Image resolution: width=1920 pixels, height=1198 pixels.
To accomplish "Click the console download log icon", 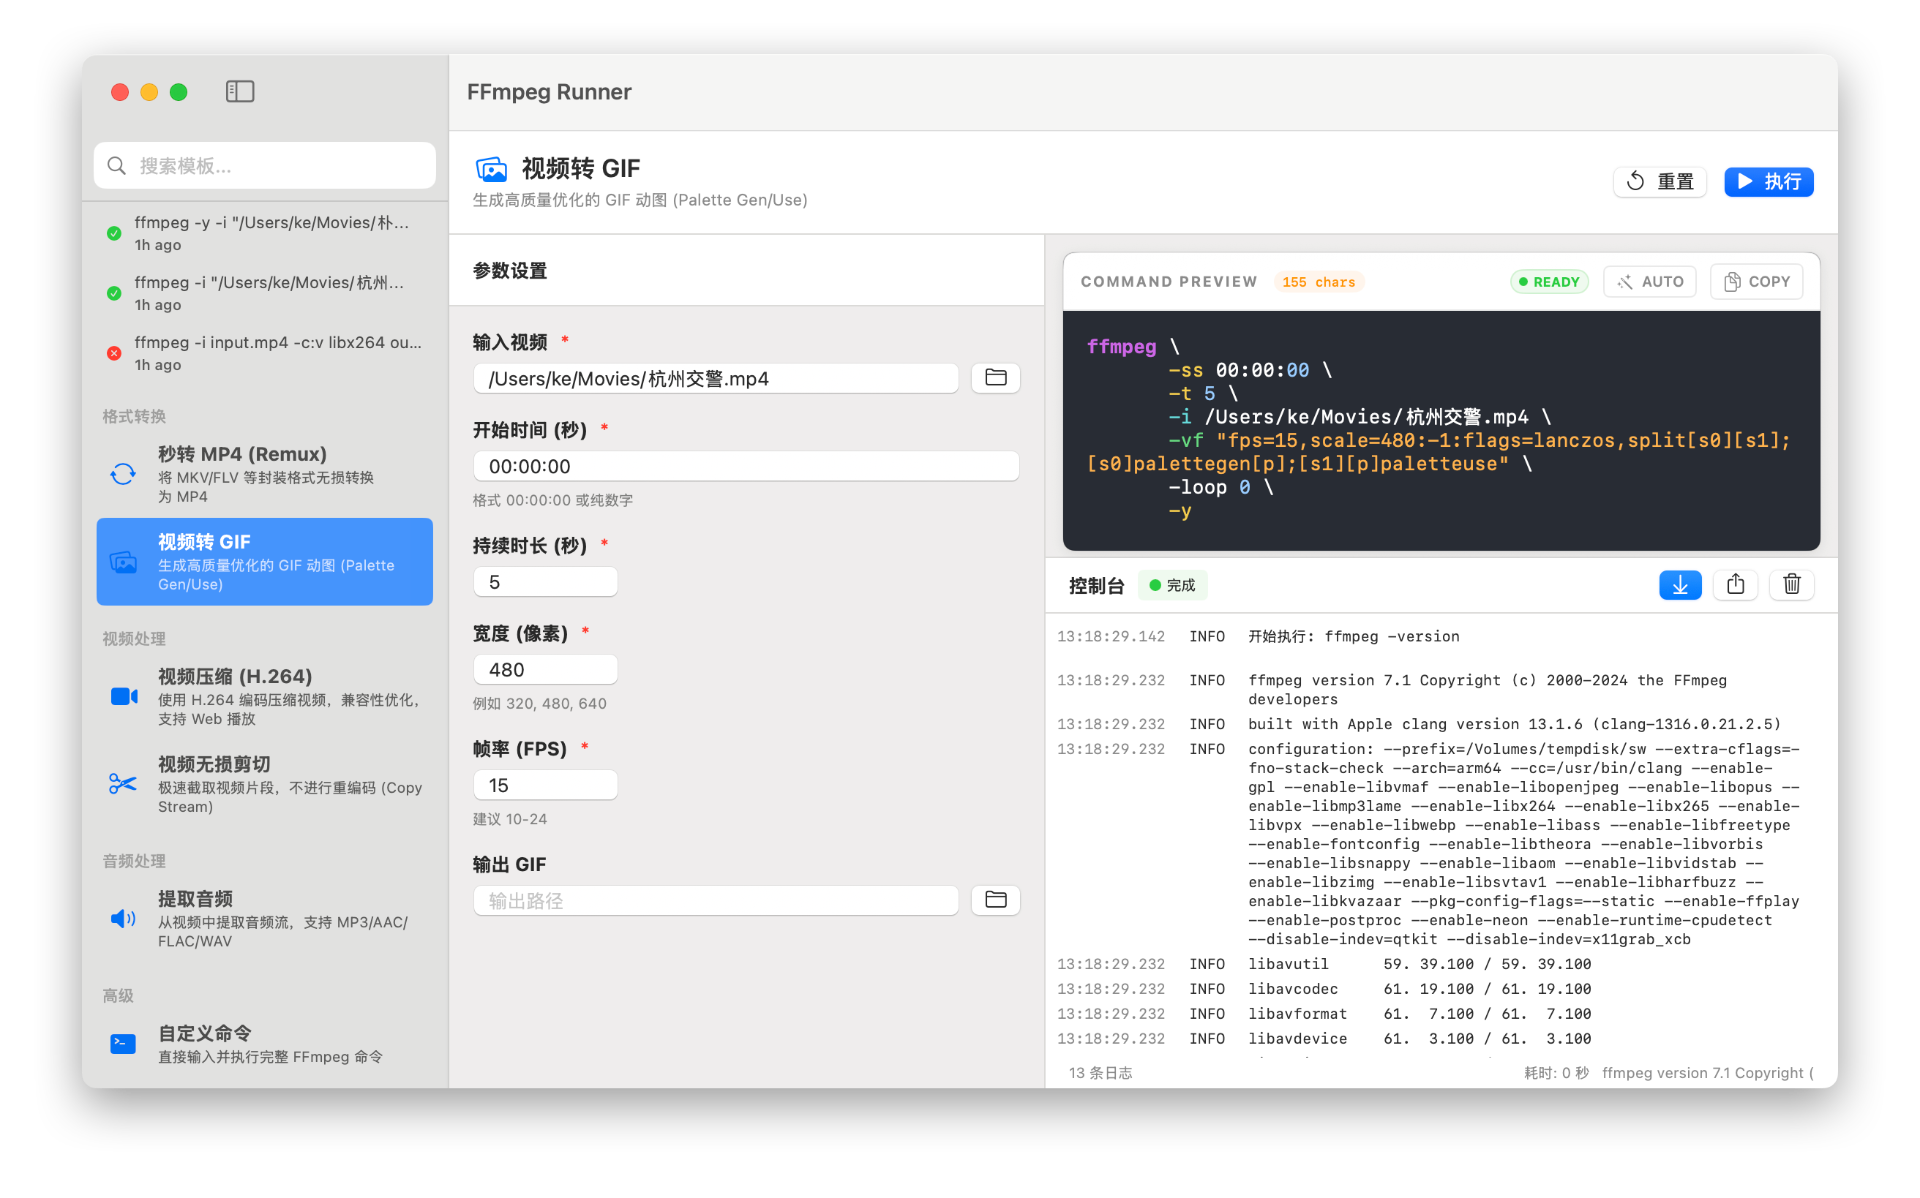I will tap(1680, 585).
